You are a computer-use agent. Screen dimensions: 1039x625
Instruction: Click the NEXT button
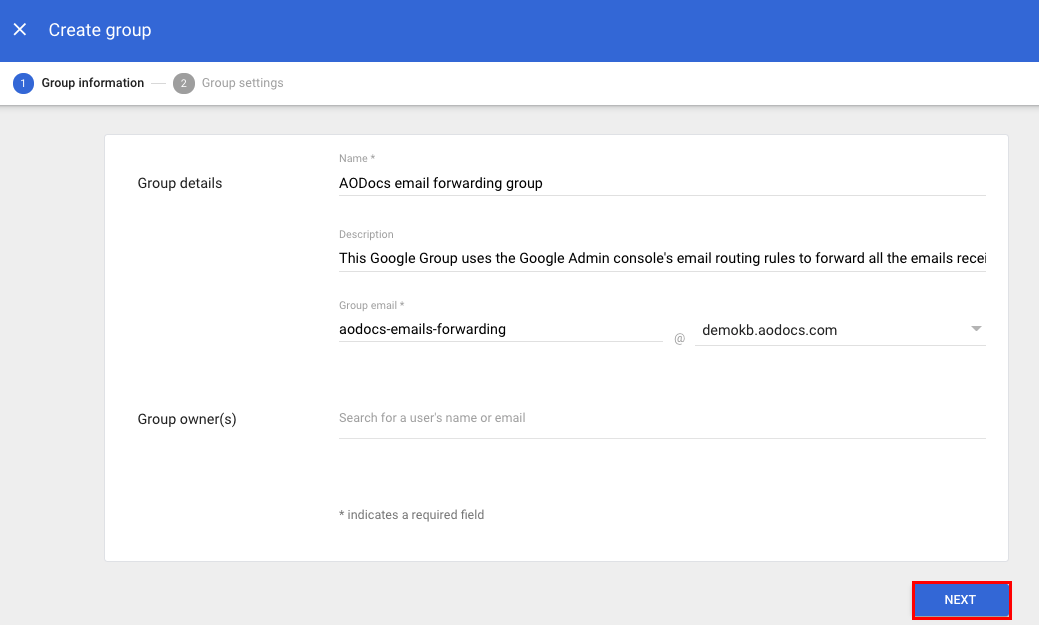(961, 600)
